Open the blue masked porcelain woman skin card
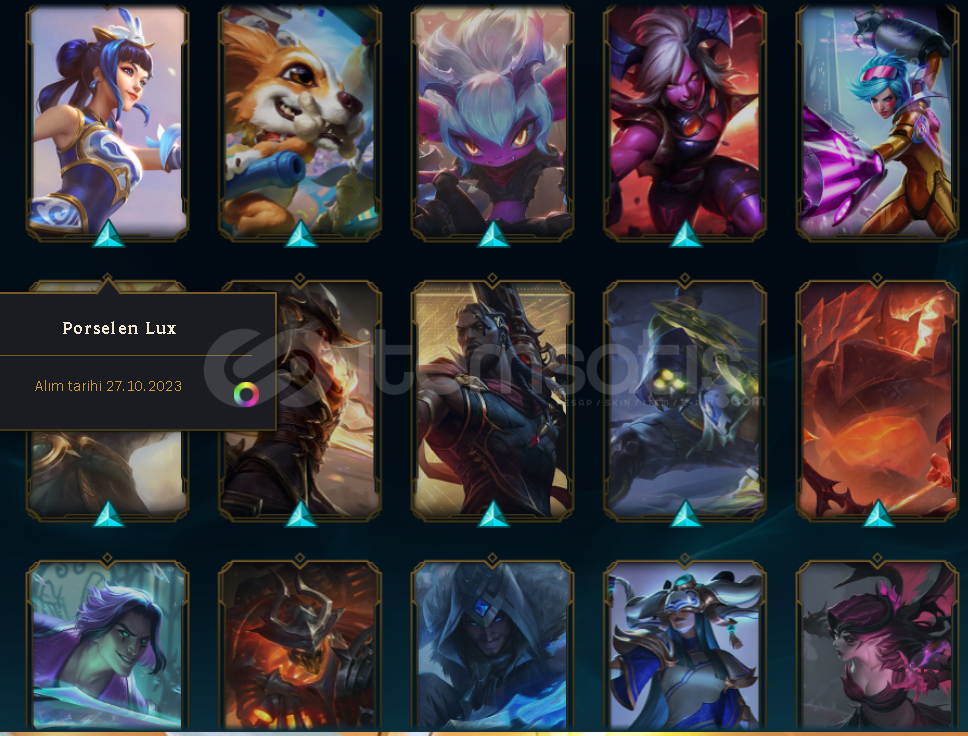 pos(685,645)
